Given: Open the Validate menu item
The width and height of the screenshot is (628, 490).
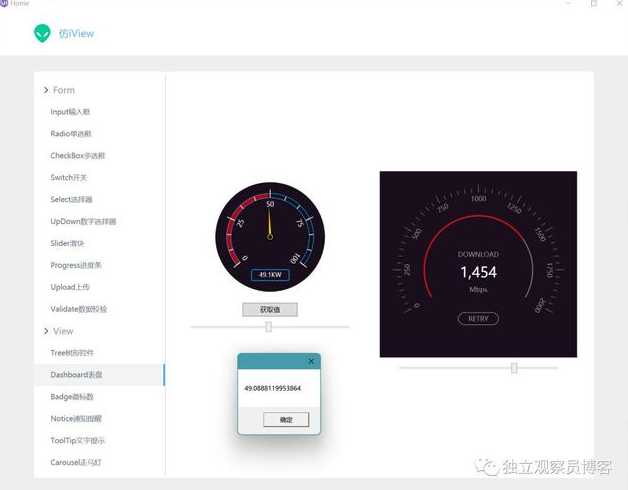Looking at the screenshot, I should point(78,309).
